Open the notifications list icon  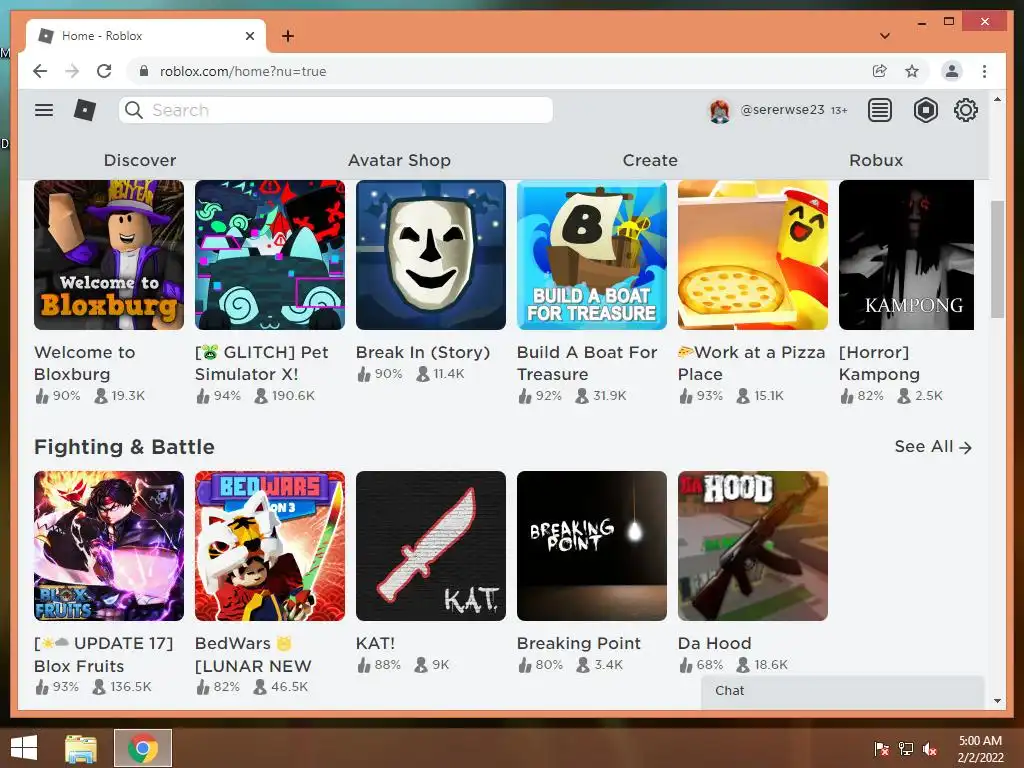[880, 110]
